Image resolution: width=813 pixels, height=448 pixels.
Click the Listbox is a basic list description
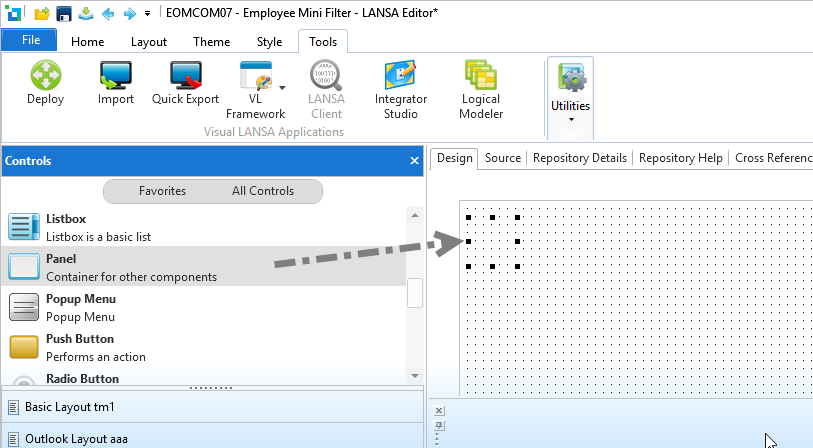coord(99,237)
